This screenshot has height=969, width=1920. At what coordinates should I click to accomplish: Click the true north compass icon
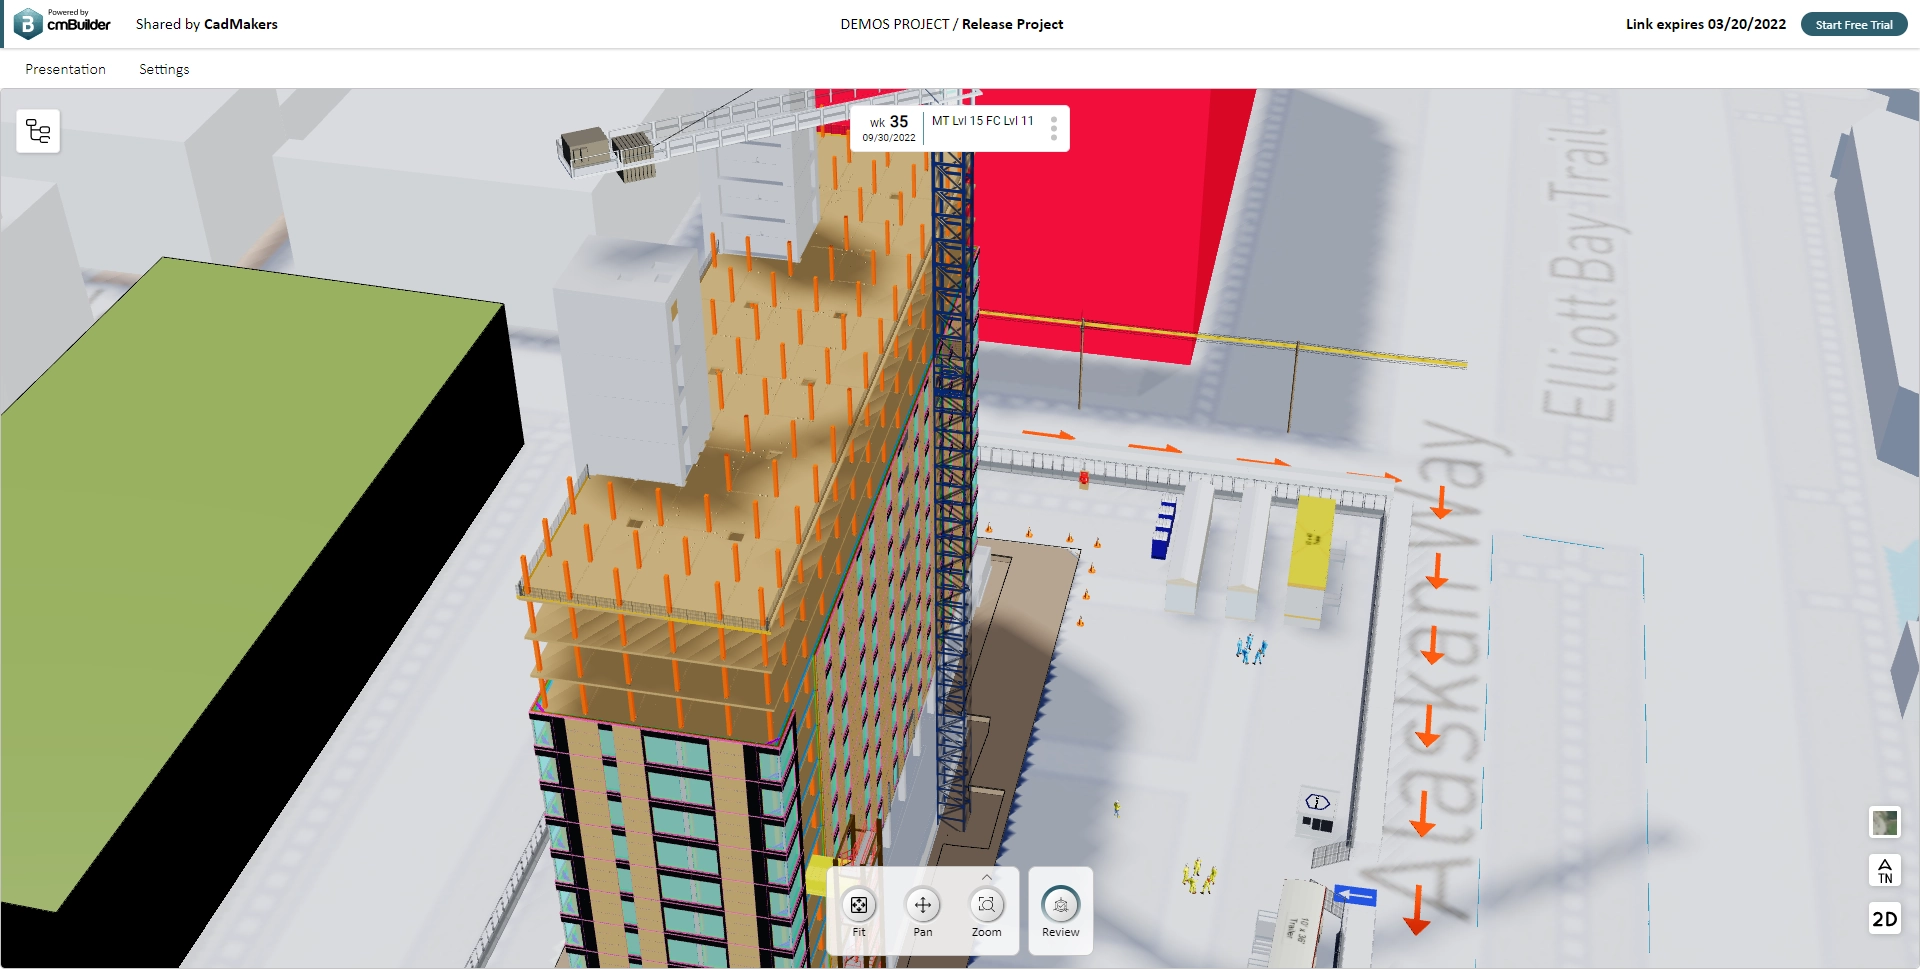1885,871
